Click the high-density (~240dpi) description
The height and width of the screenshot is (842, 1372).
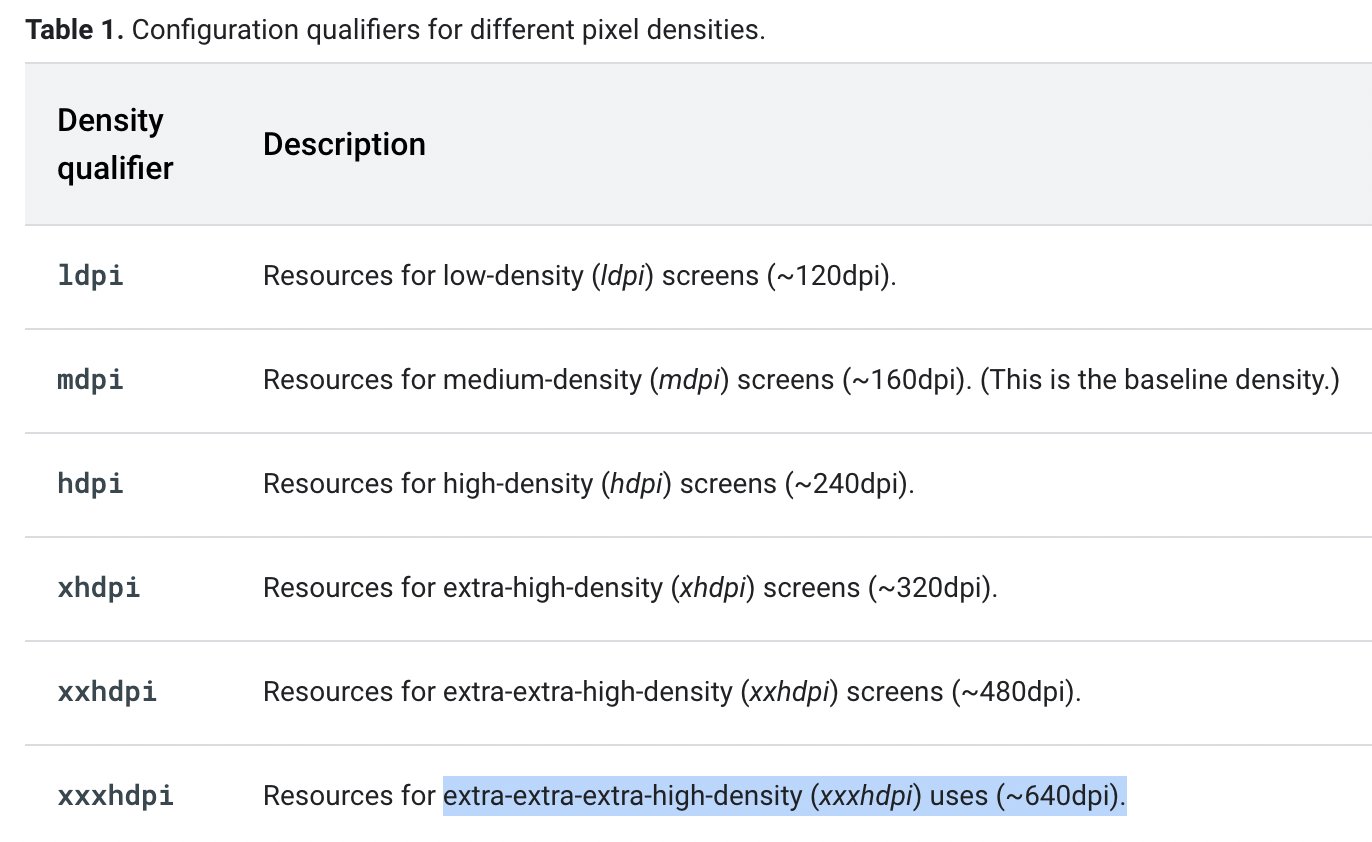(589, 484)
